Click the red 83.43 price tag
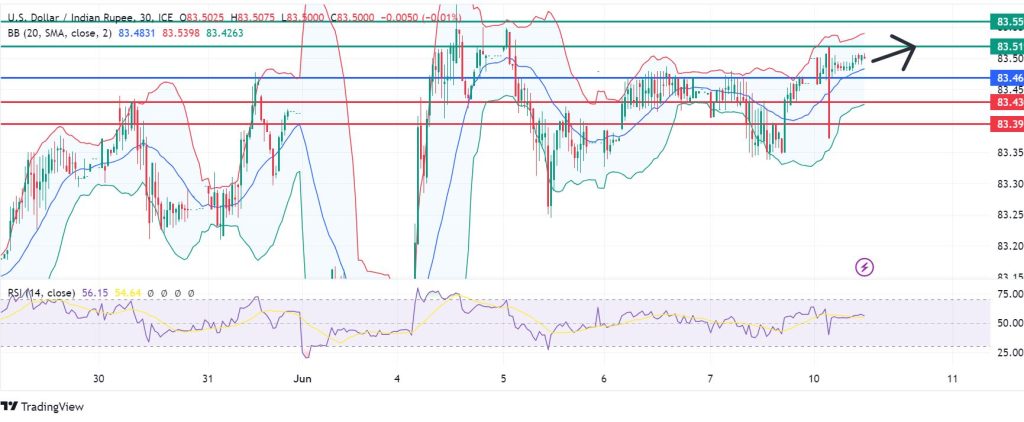 (x=1008, y=102)
